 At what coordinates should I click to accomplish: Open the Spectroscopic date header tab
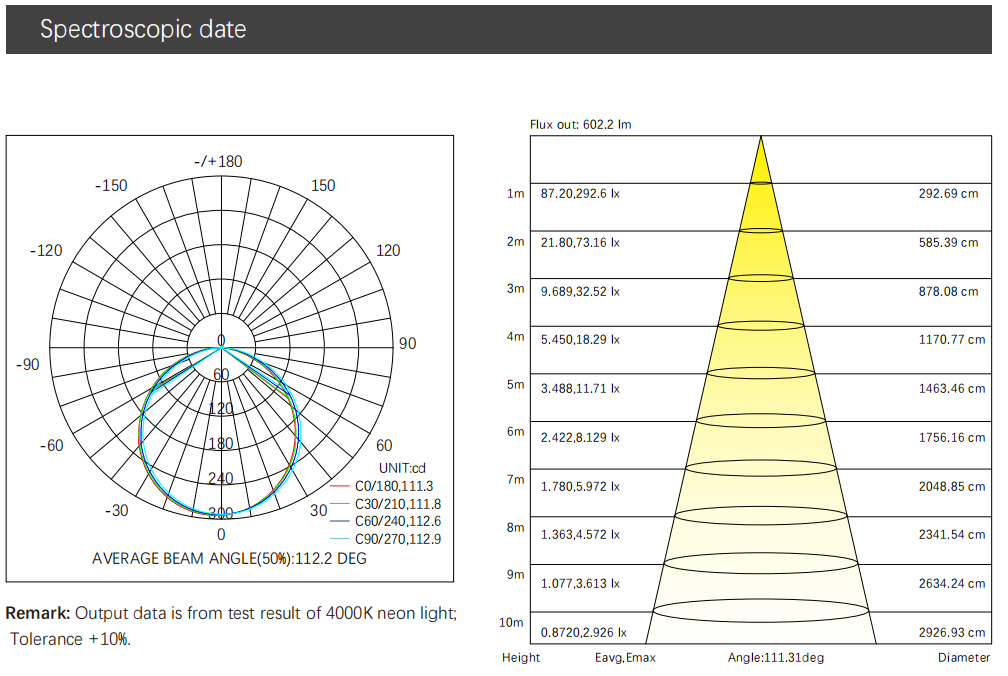pyautogui.click(x=142, y=29)
